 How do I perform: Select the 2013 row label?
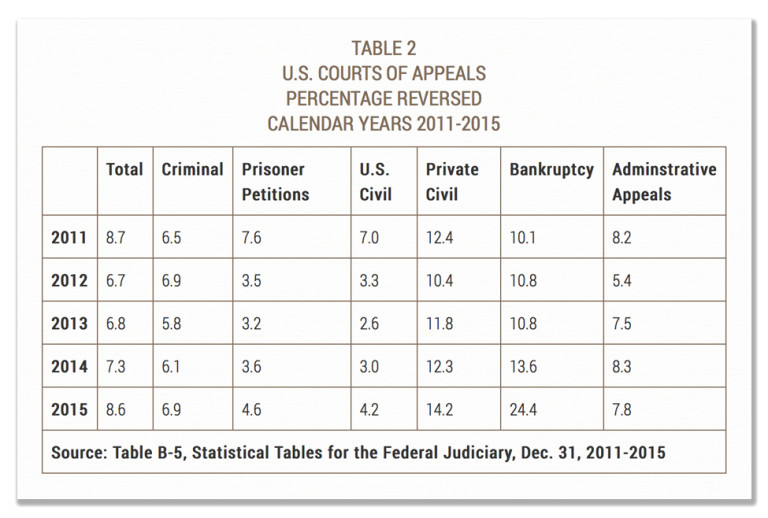(69, 324)
